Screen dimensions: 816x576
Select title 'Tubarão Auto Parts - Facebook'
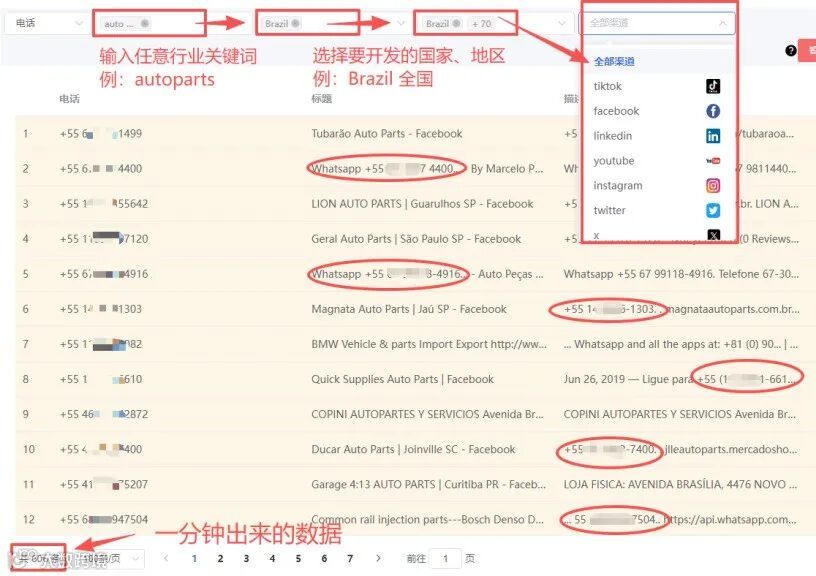[x=387, y=134]
